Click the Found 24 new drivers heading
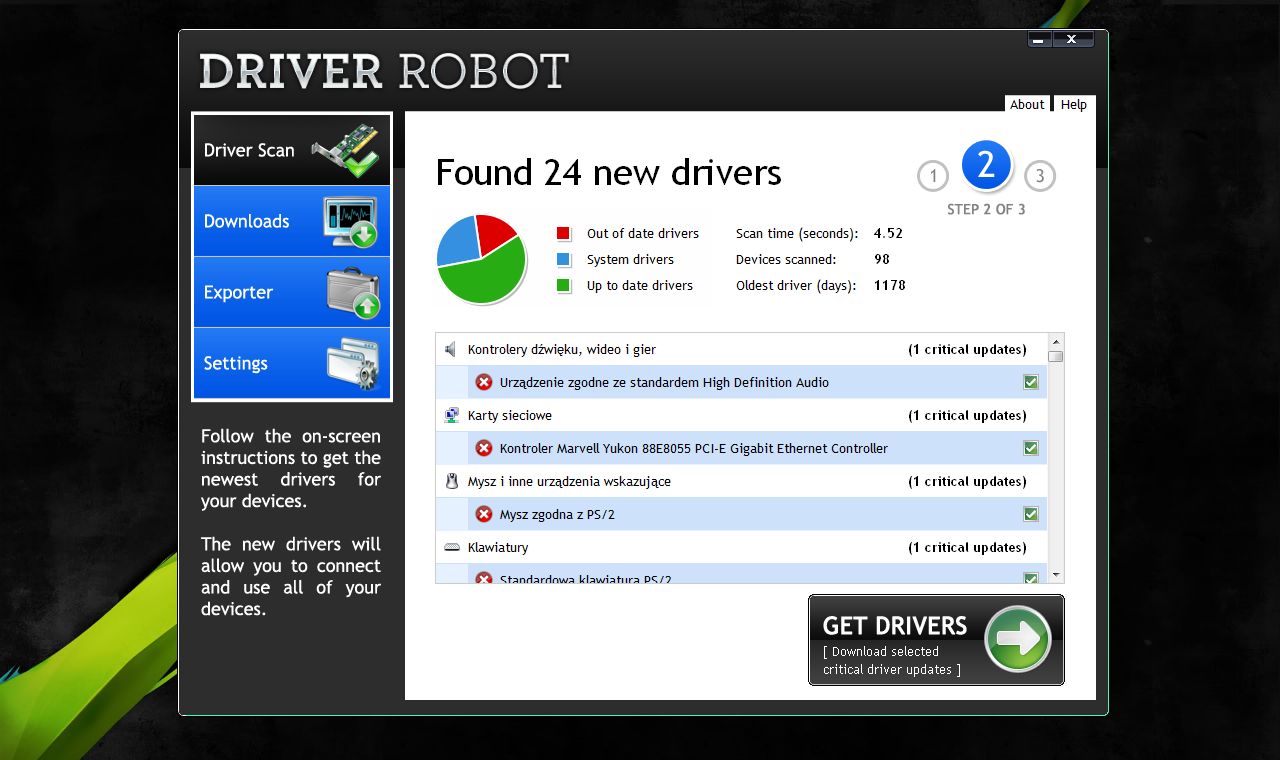The image size is (1280, 760). pos(608,172)
